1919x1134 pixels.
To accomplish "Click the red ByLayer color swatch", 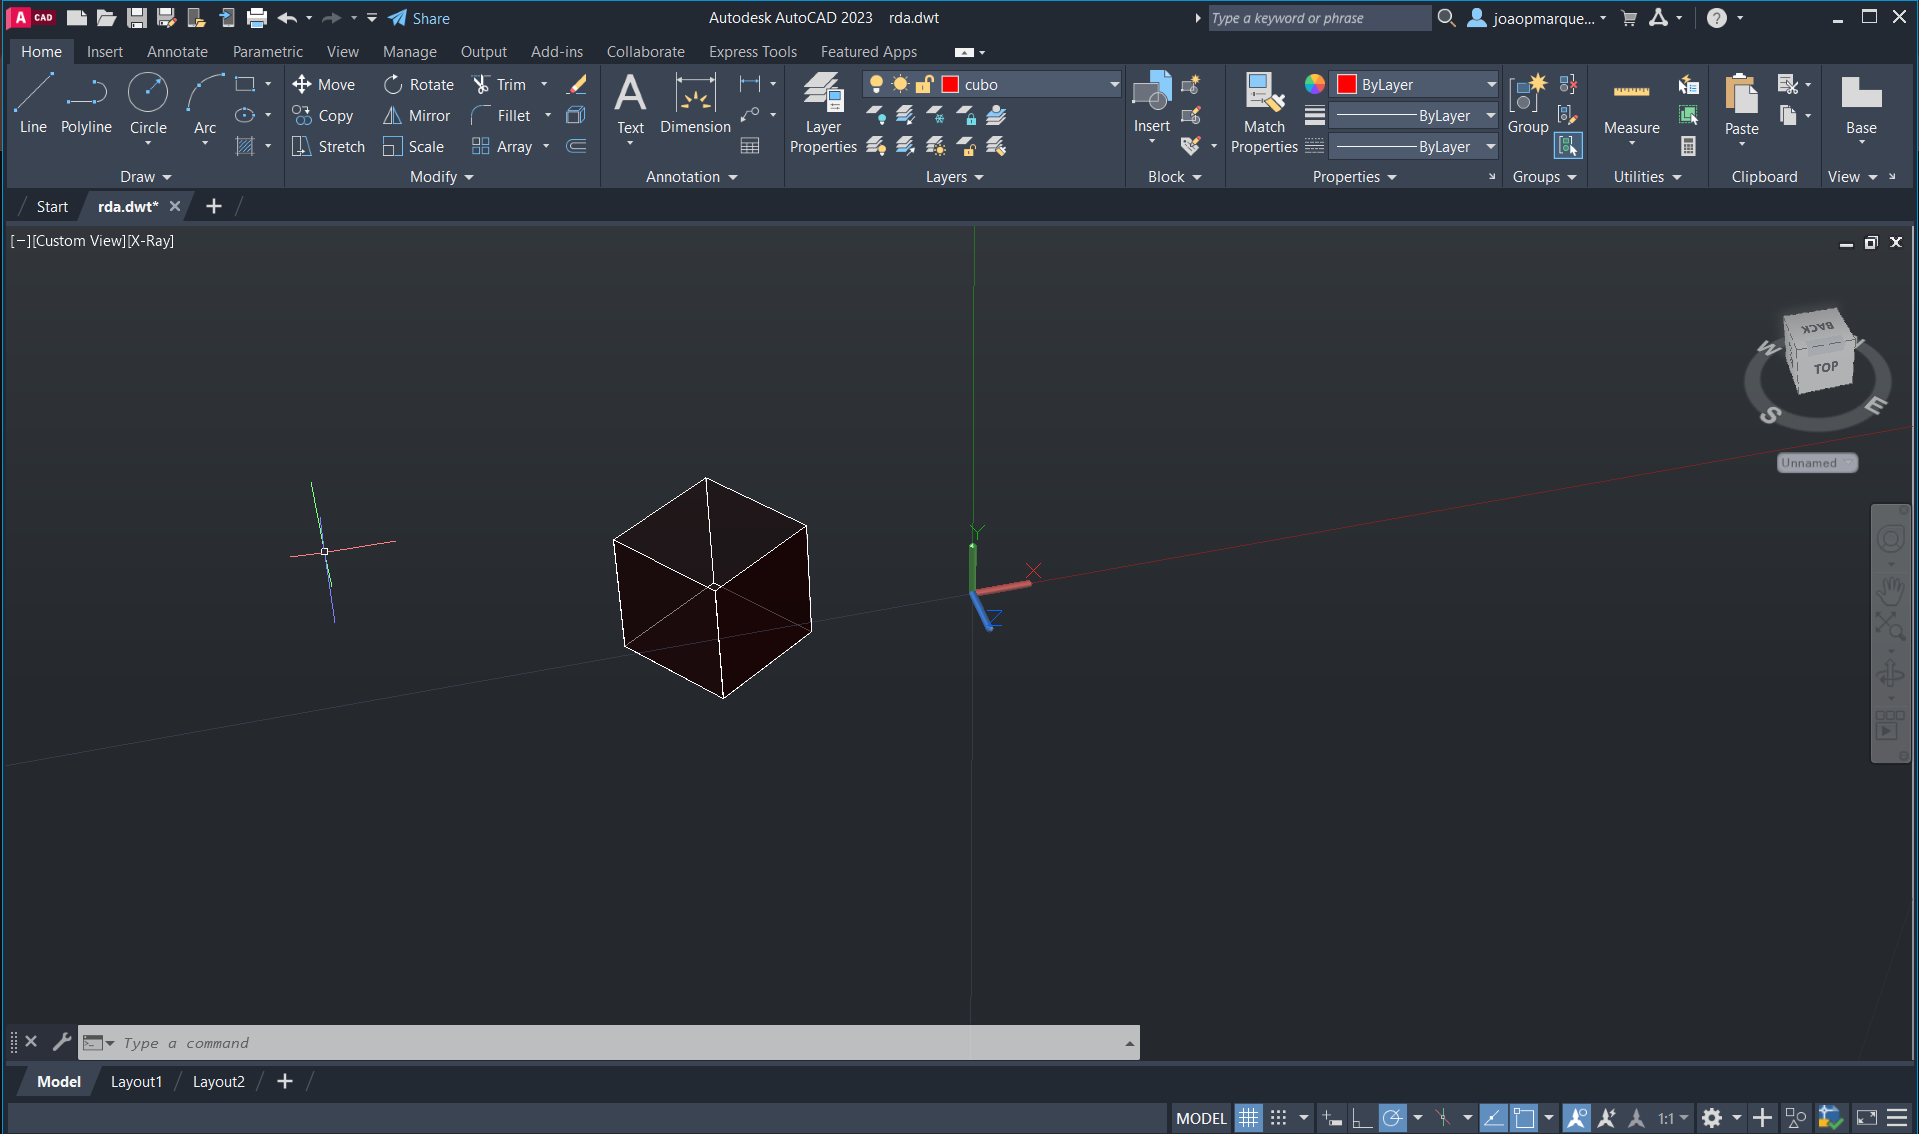I will [x=1347, y=85].
